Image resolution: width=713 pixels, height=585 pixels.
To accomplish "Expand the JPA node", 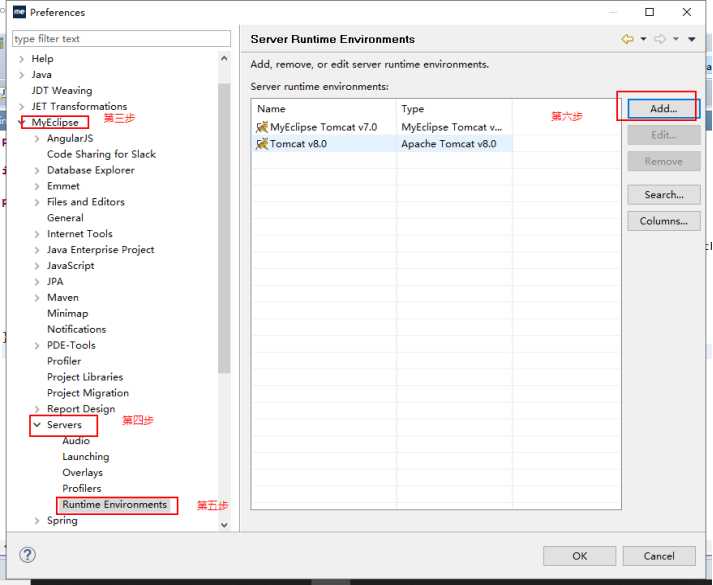I will point(37,282).
